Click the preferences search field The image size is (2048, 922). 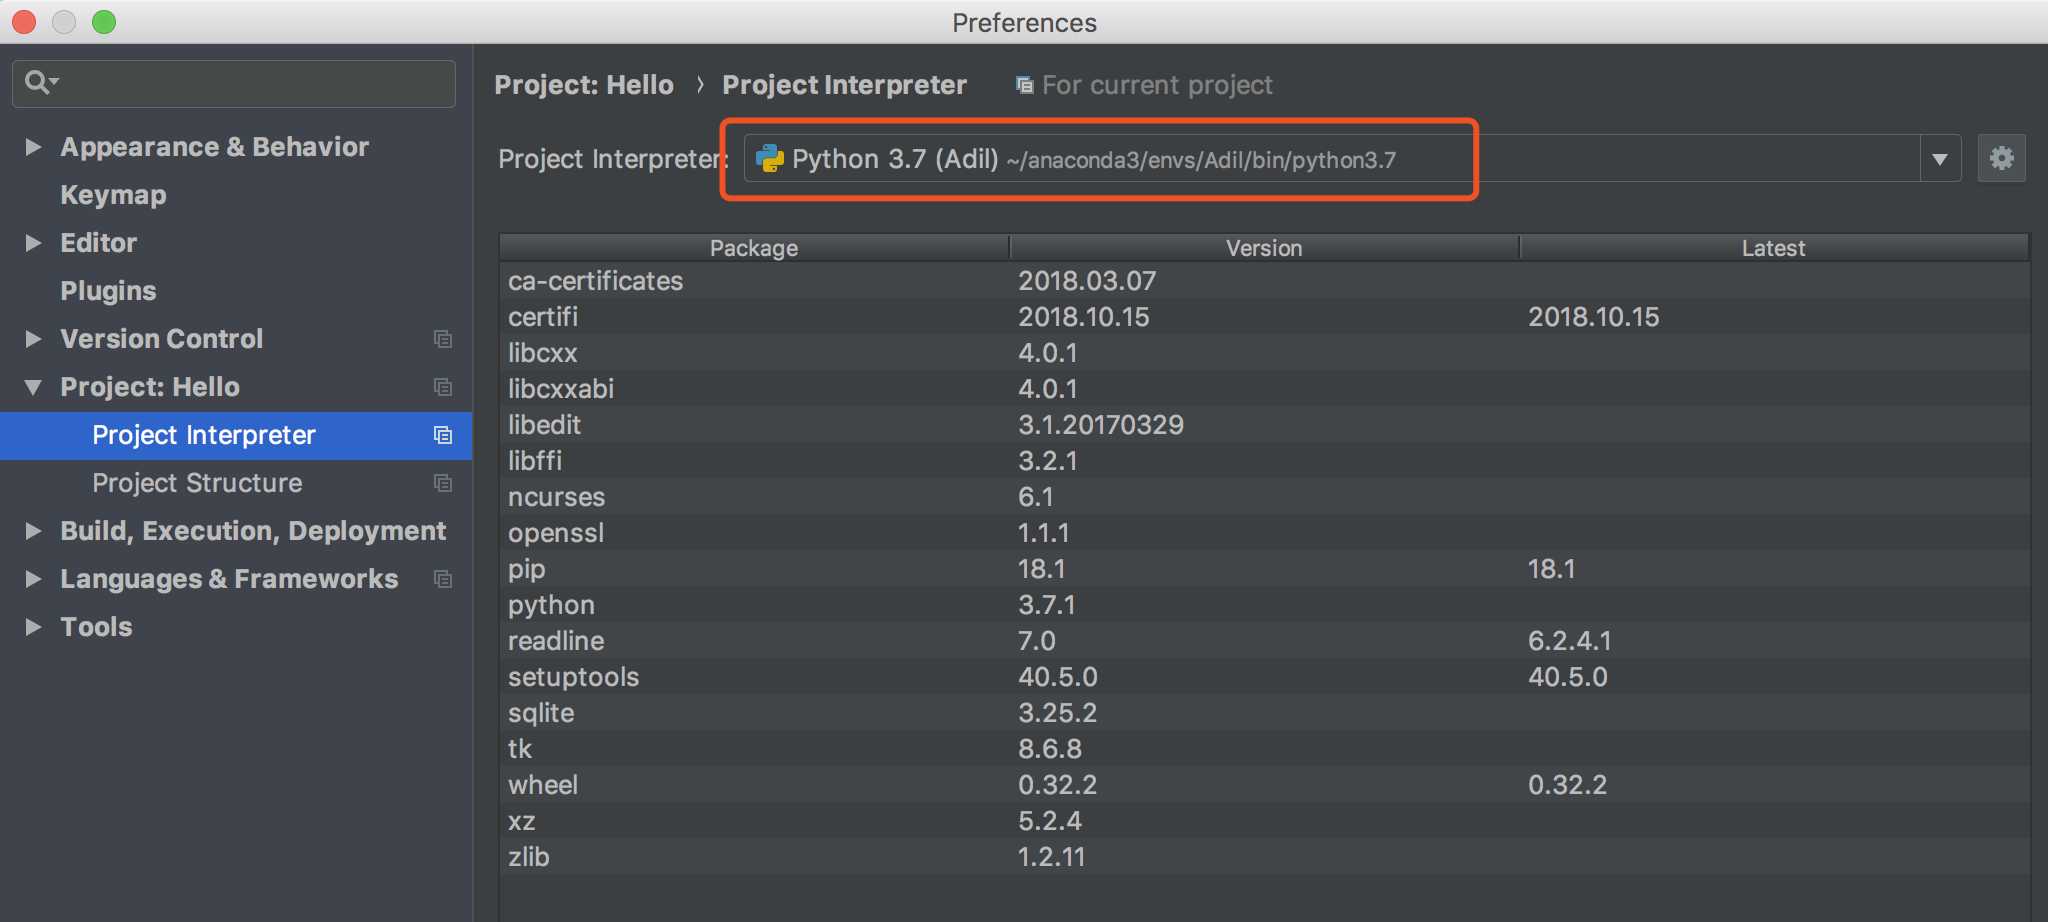pyautogui.click(x=250, y=83)
